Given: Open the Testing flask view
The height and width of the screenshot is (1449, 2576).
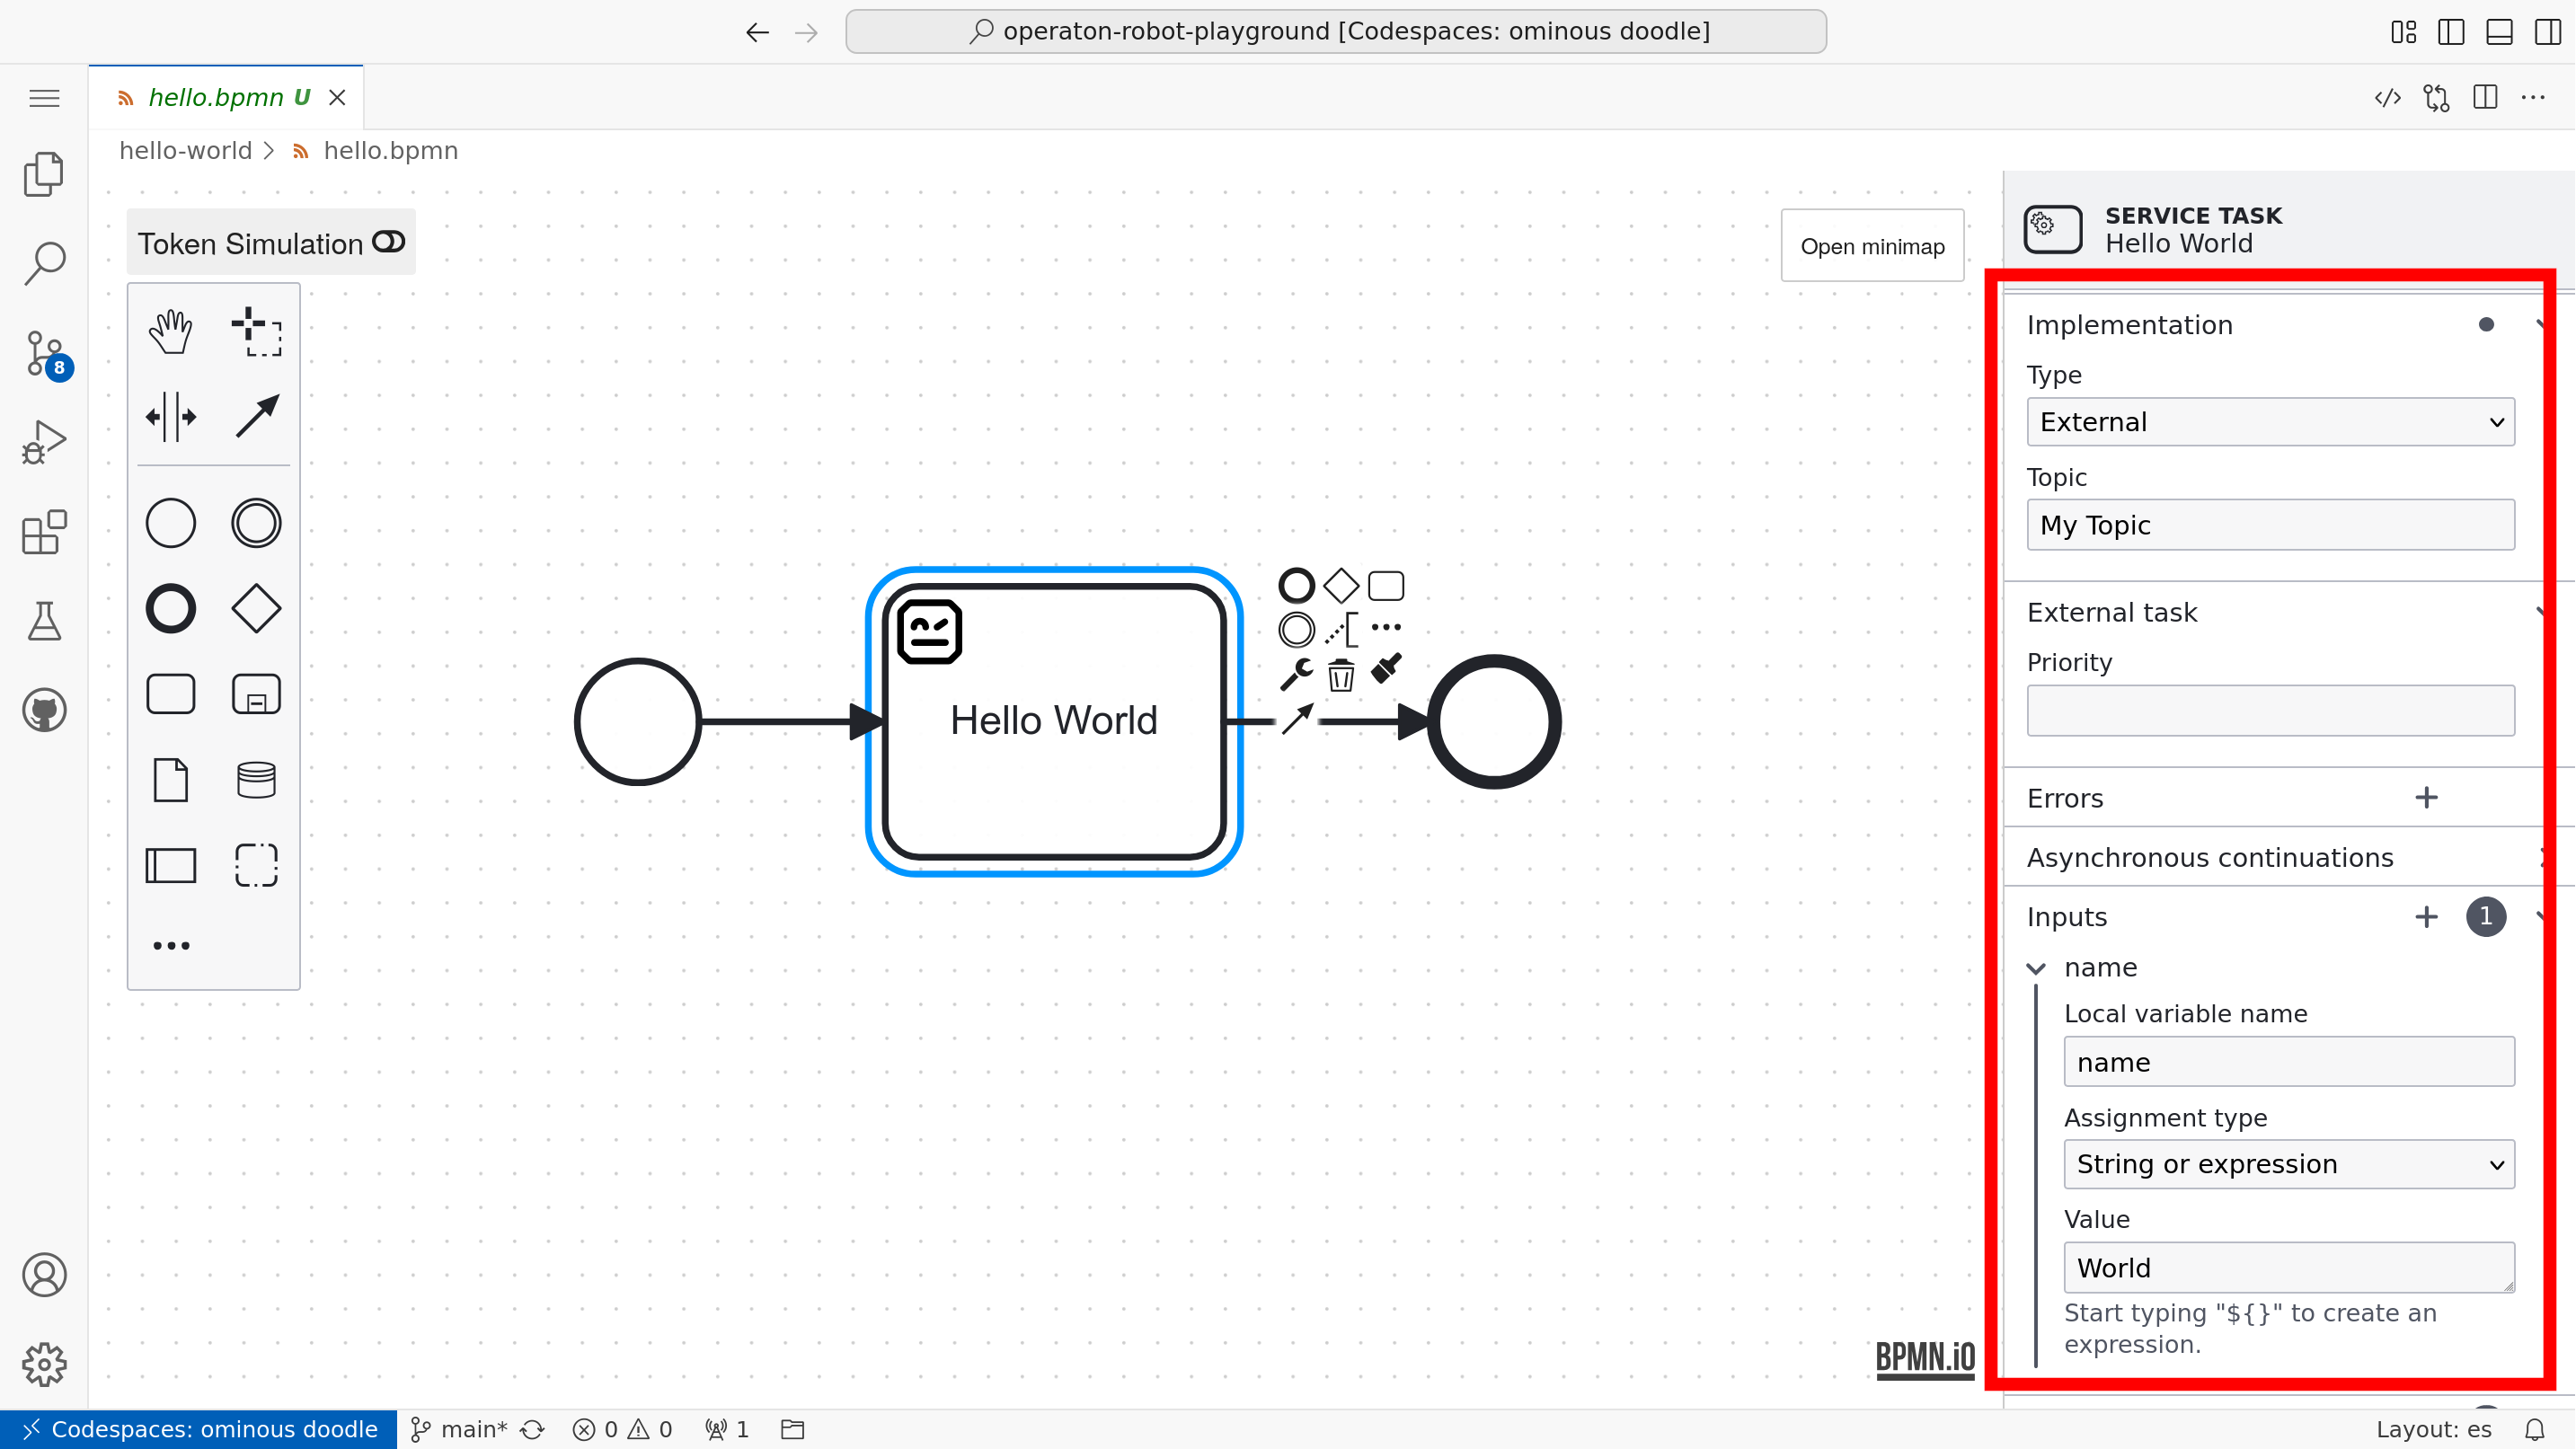Looking at the screenshot, I should pyautogui.click(x=44, y=621).
